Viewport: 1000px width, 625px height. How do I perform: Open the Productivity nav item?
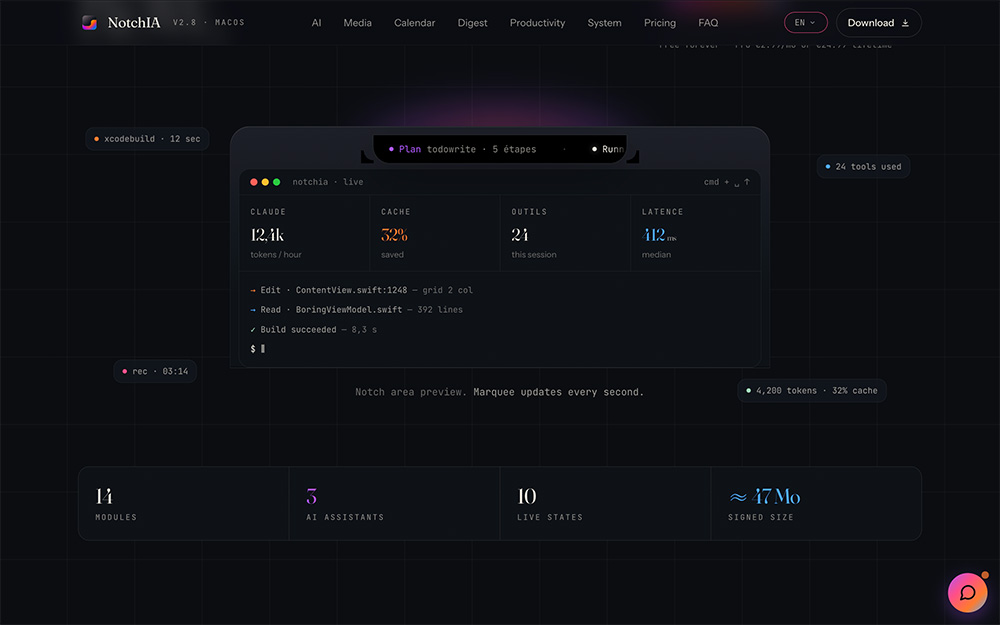537,23
